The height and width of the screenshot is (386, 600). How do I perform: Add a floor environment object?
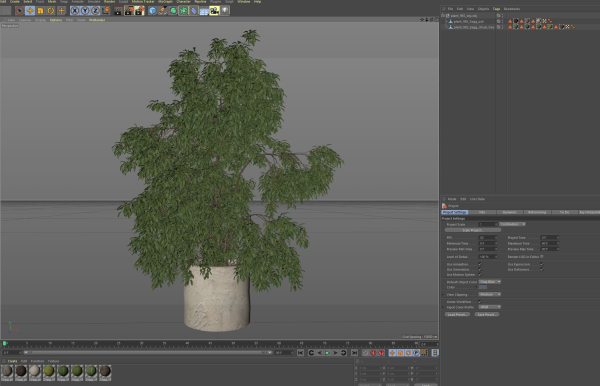[204, 11]
